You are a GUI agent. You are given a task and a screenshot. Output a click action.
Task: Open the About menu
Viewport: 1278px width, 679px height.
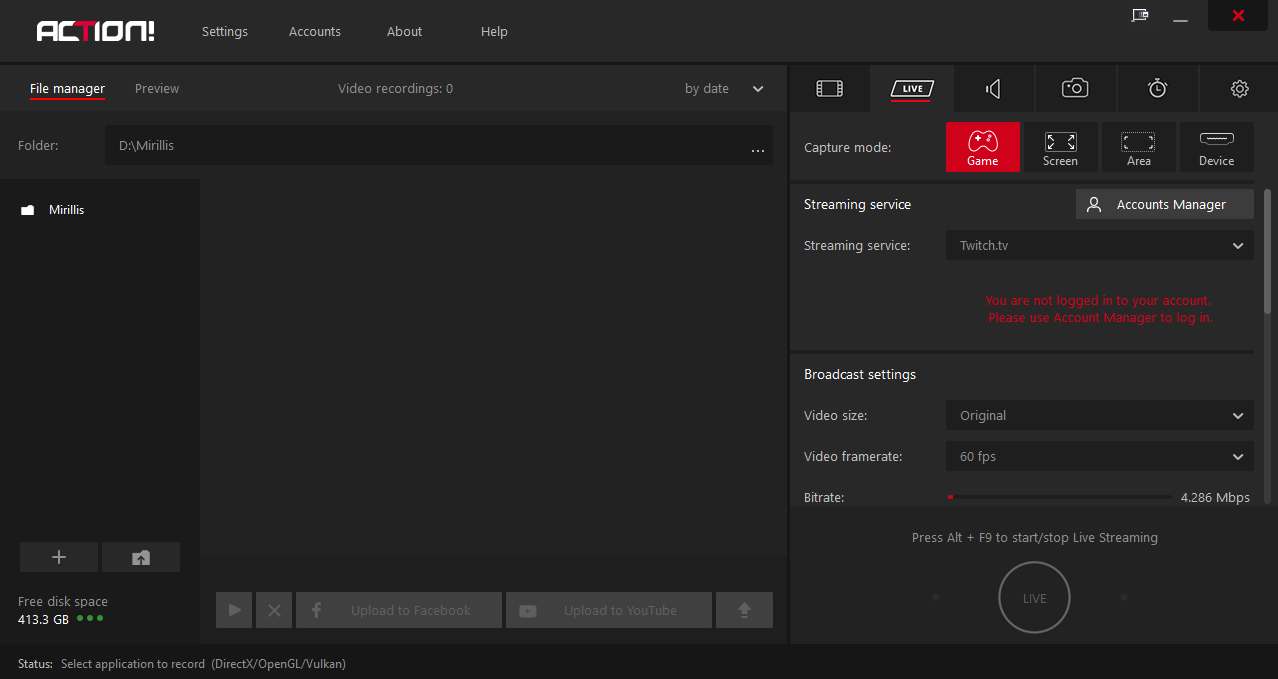[405, 31]
